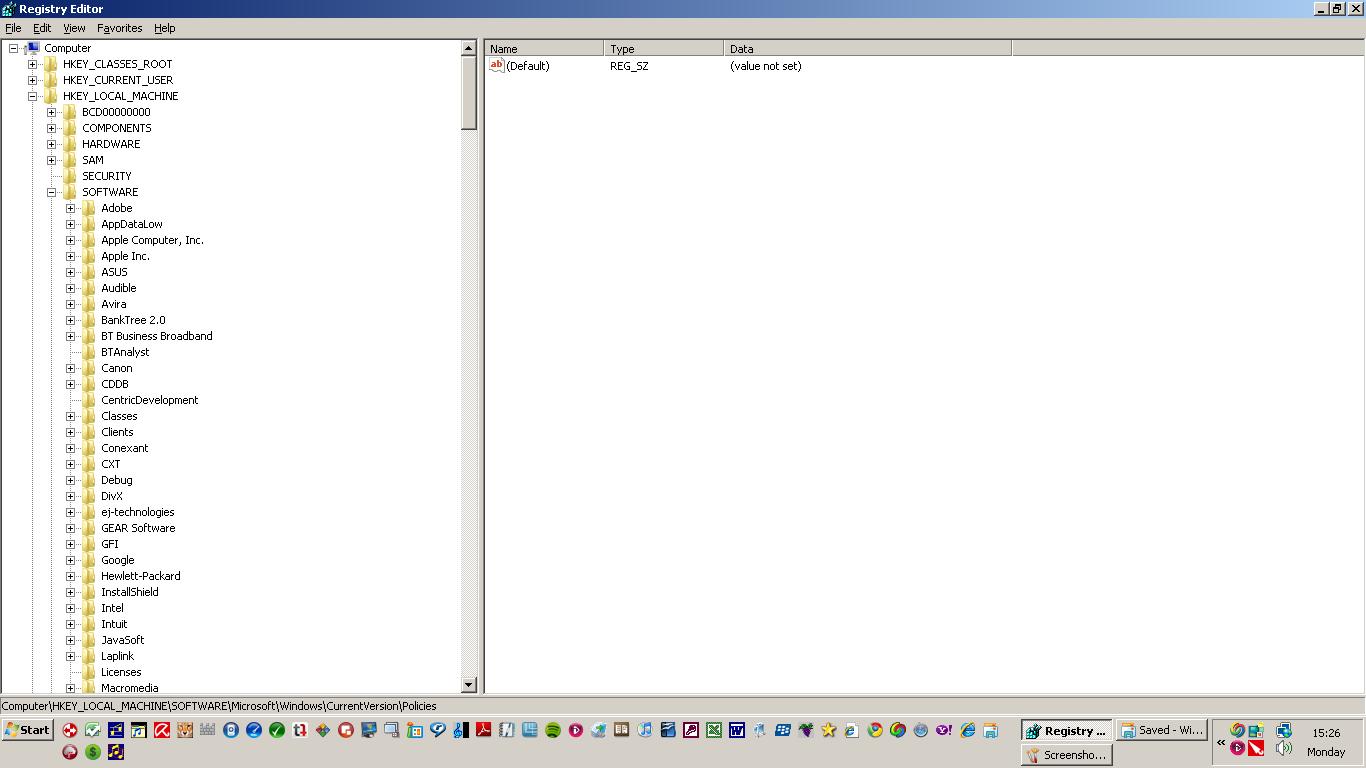Select the InstallShield key
Image resolution: width=1366 pixels, height=768 pixels.
tap(129, 592)
